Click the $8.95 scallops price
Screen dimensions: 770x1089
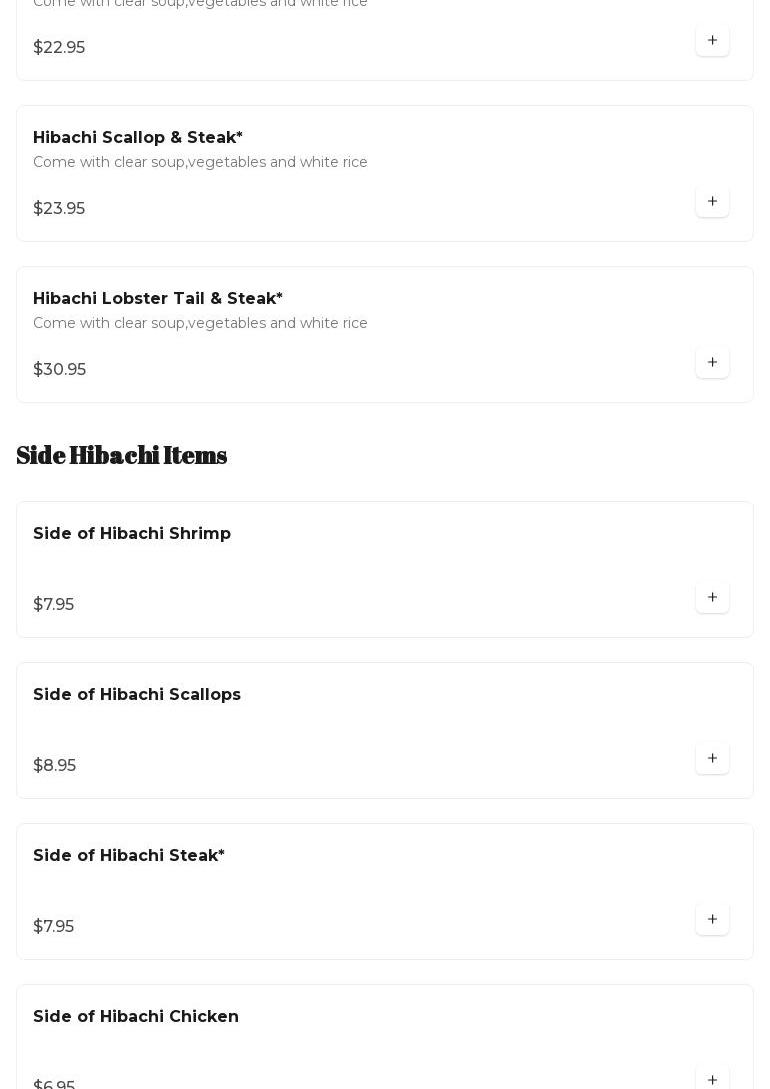pyautogui.click(x=55, y=766)
